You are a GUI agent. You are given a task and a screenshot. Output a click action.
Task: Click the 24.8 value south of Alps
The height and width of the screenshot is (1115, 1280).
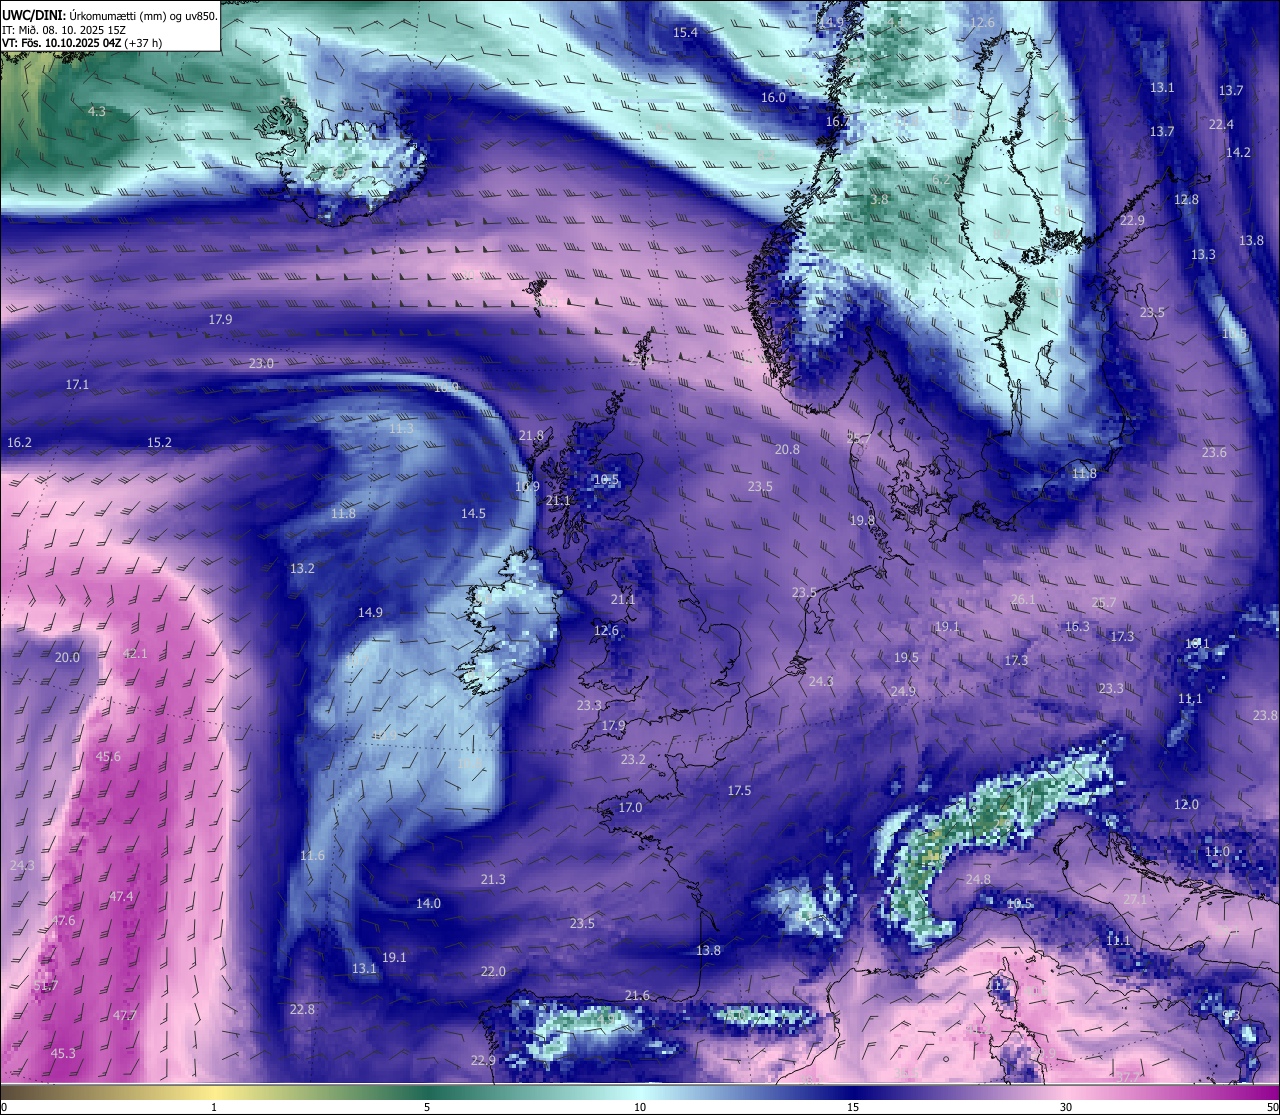coord(978,879)
